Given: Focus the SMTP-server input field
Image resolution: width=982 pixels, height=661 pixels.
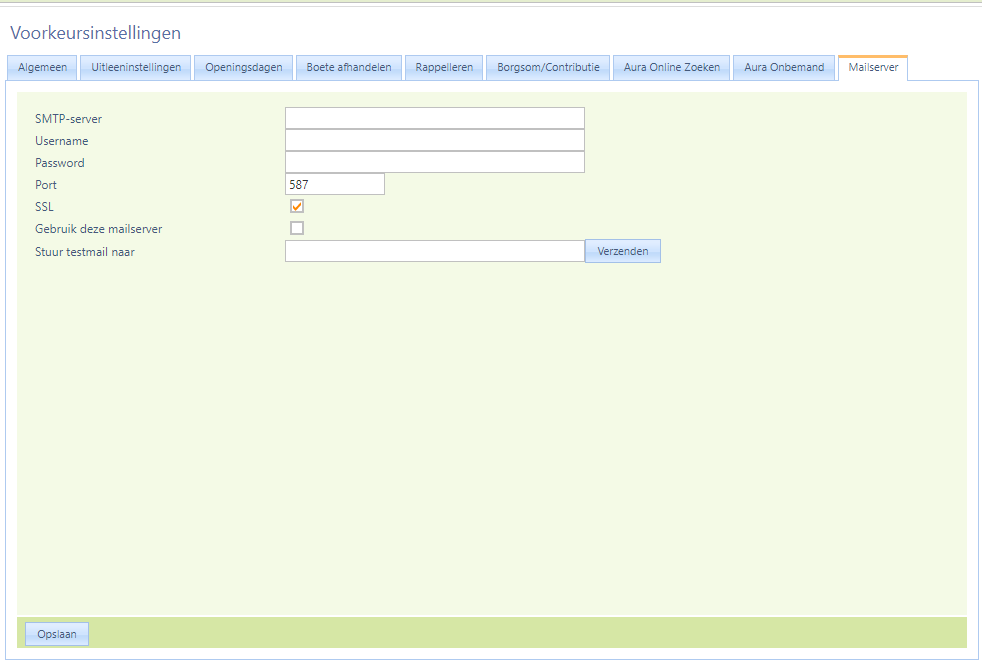Looking at the screenshot, I should [x=434, y=119].
